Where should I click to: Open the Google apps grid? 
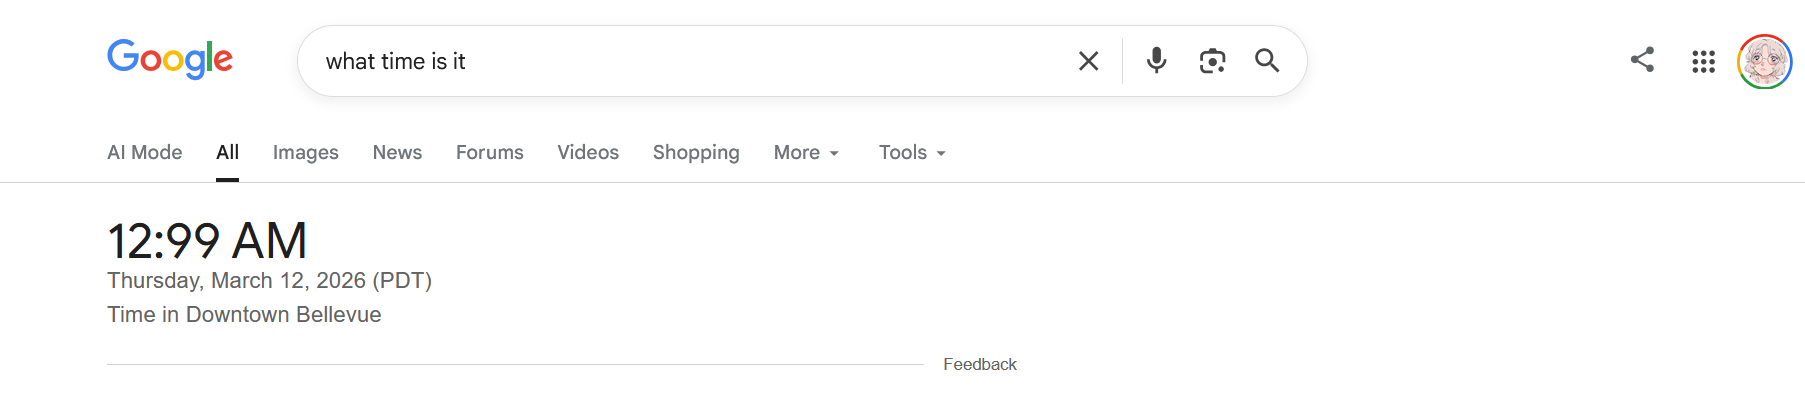pyautogui.click(x=1703, y=62)
